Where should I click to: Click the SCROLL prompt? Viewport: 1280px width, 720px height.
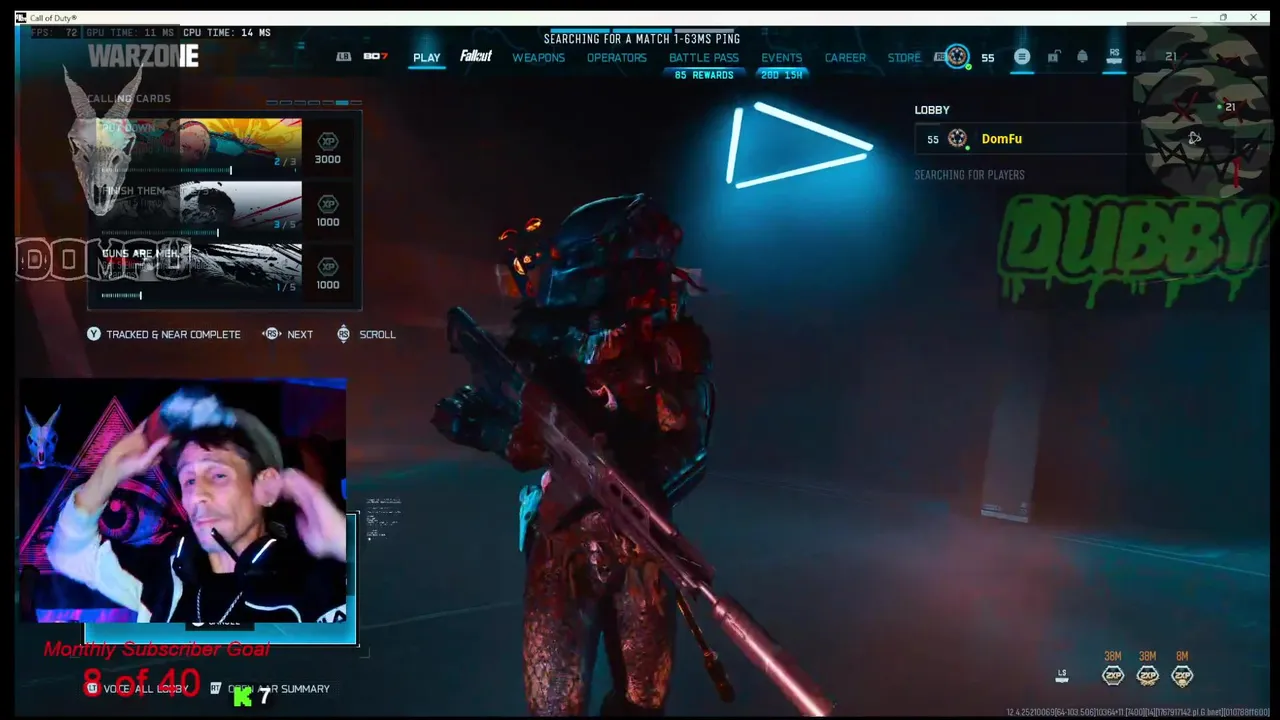pos(366,334)
